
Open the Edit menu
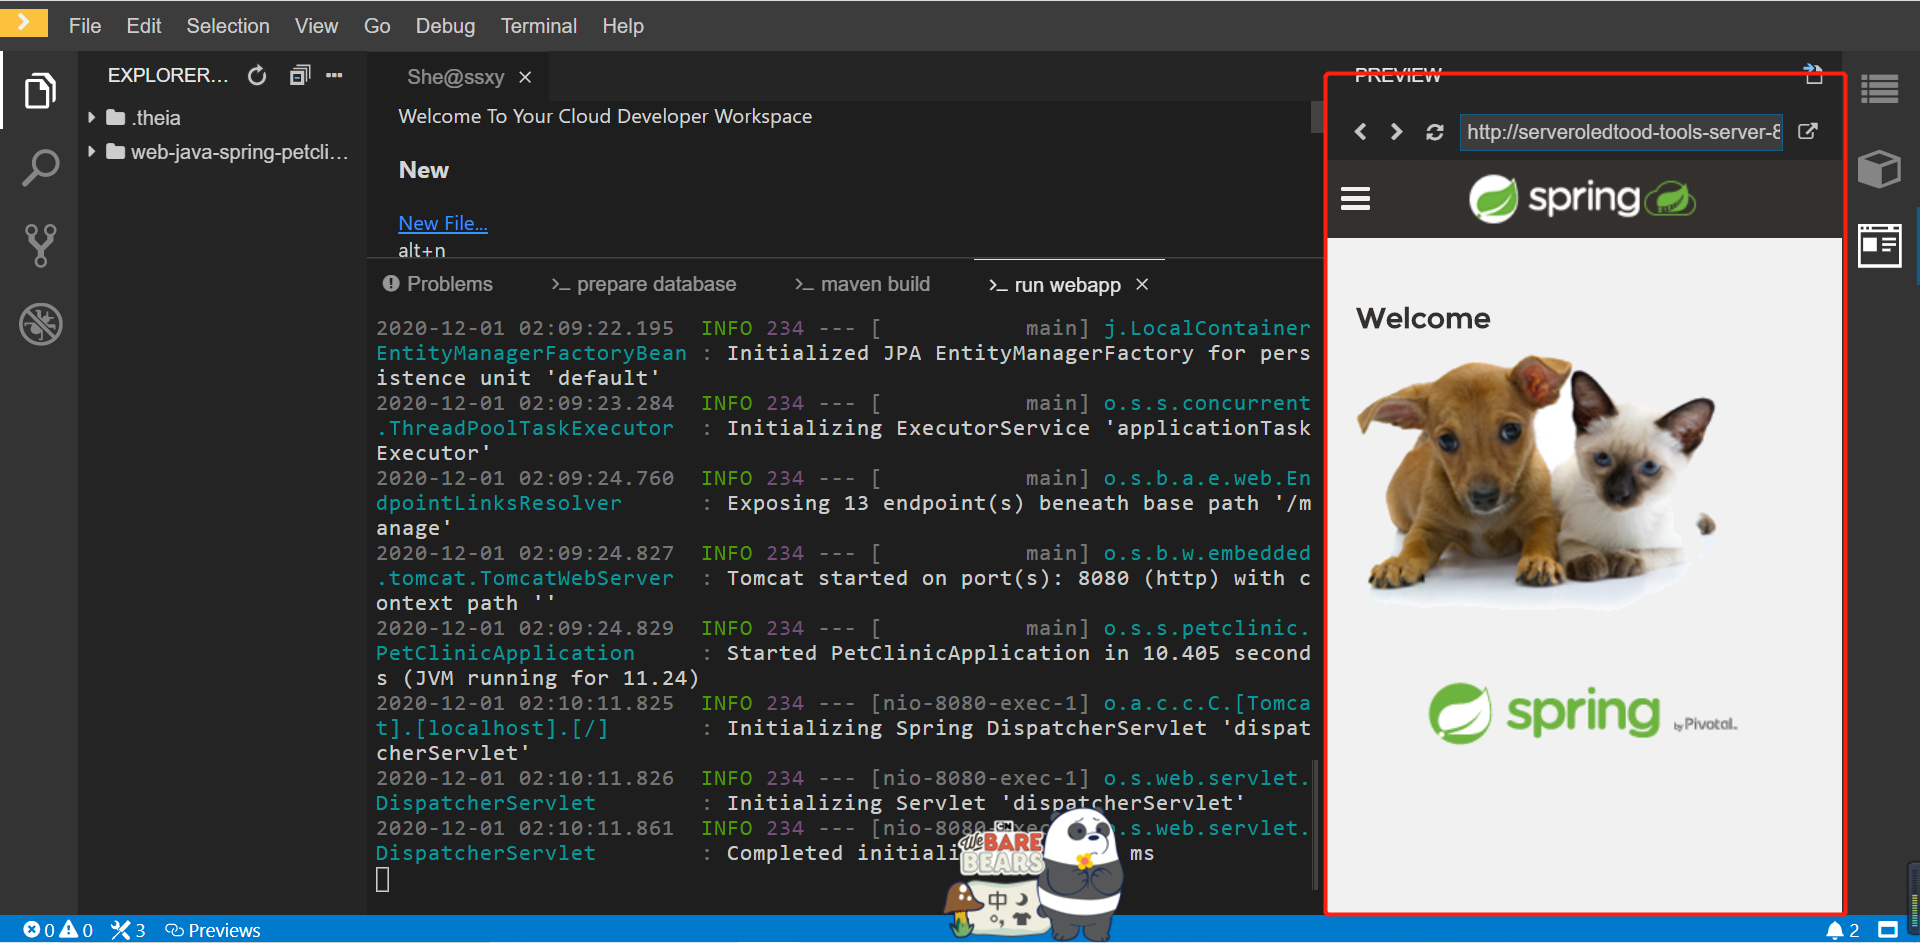pos(144,26)
